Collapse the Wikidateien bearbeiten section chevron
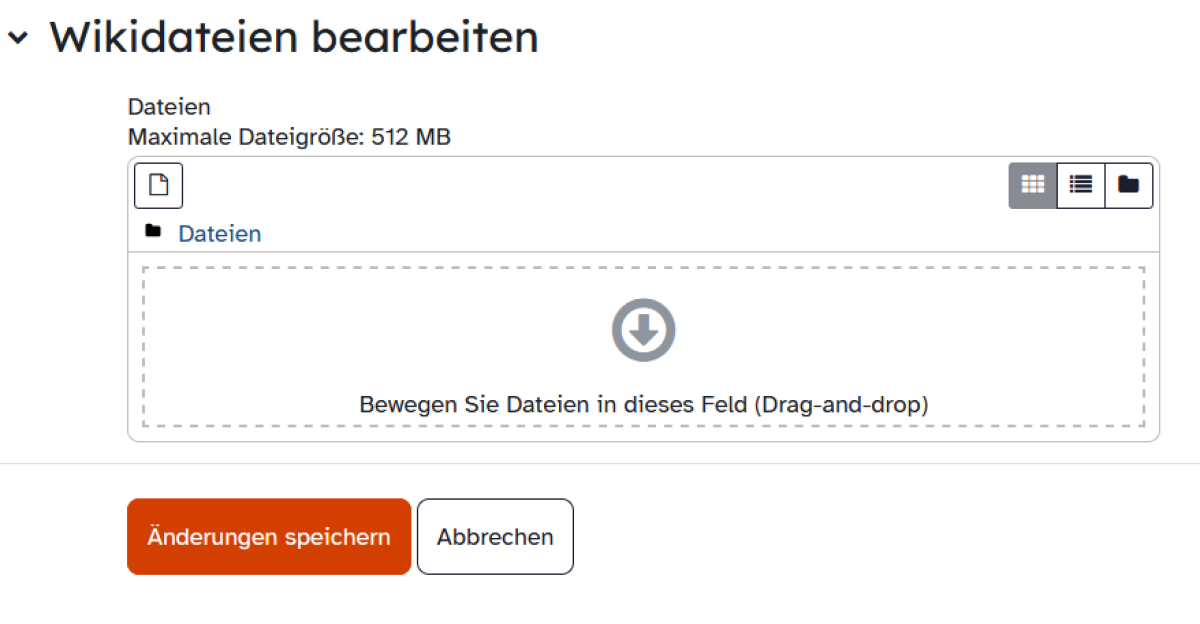 (18, 38)
